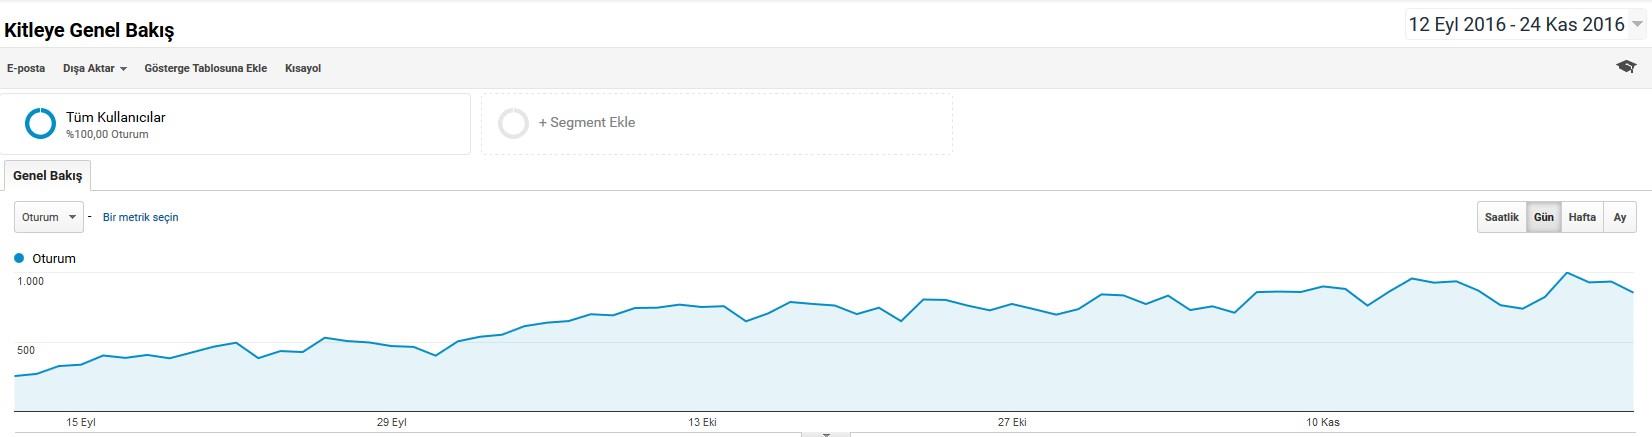Image resolution: width=1652 pixels, height=437 pixels.
Task: Expand the small arrow below the chart
Action: pos(826,434)
